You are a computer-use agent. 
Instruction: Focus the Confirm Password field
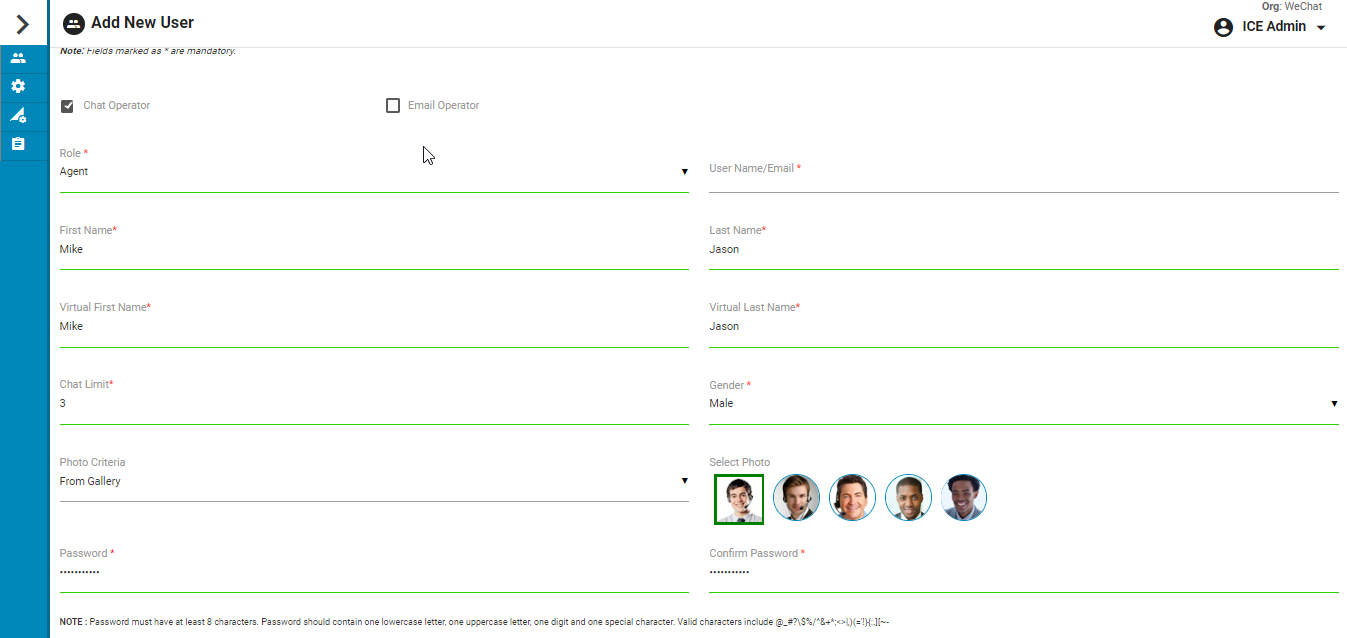click(x=1023, y=573)
